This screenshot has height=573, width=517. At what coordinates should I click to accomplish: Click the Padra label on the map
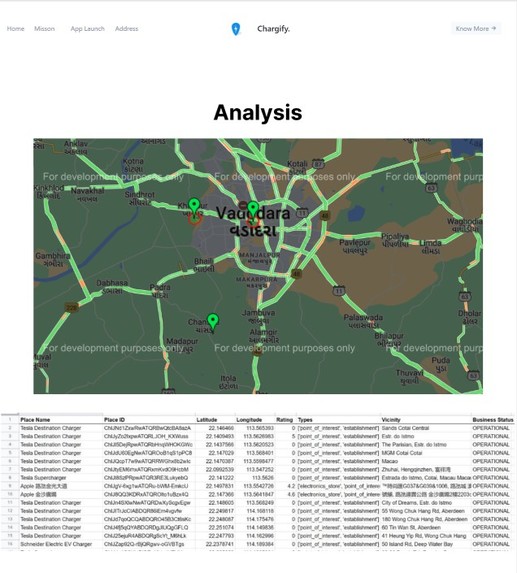(160, 290)
